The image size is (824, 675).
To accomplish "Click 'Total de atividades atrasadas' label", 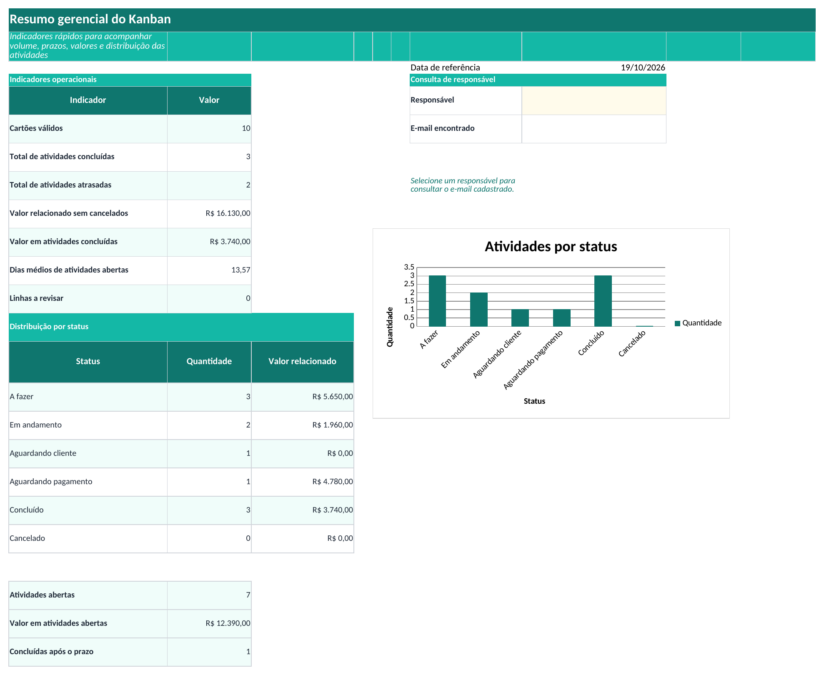I will pos(60,185).
